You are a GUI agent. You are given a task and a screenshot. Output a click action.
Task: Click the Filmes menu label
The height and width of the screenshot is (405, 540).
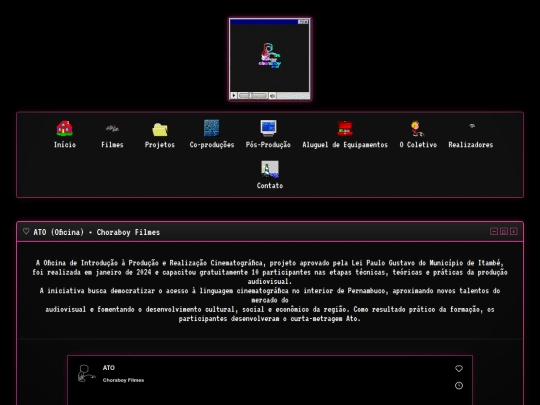tap(112, 145)
